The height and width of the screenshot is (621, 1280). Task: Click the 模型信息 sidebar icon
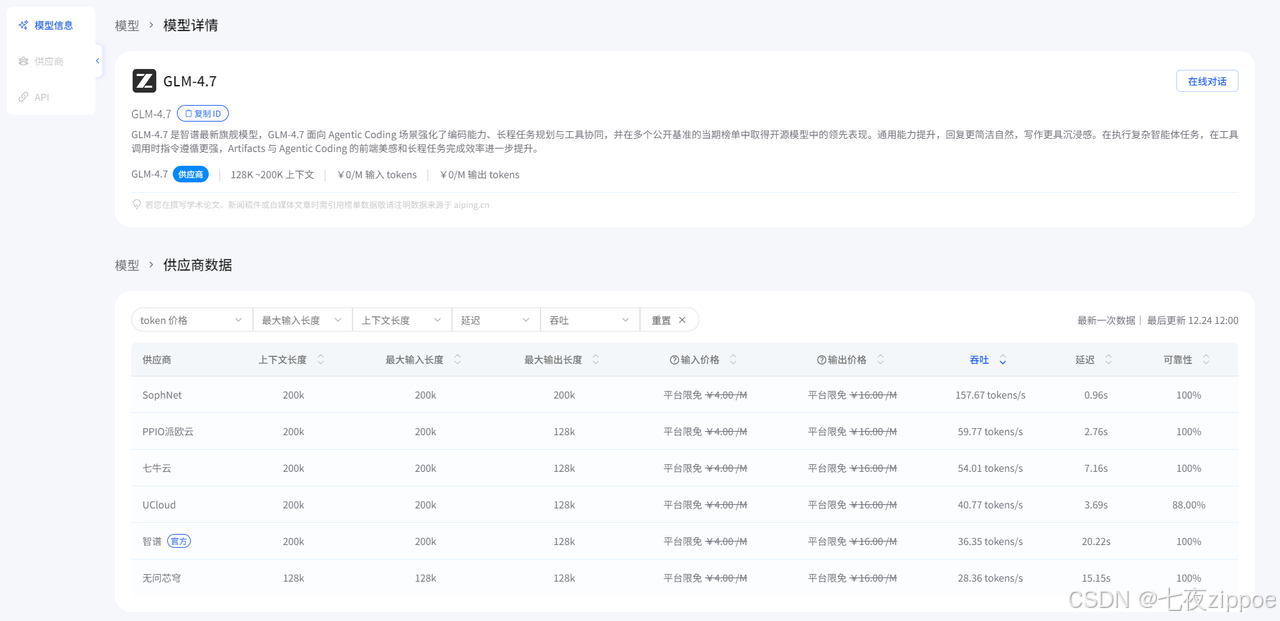pyautogui.click(x=23, y=25)
